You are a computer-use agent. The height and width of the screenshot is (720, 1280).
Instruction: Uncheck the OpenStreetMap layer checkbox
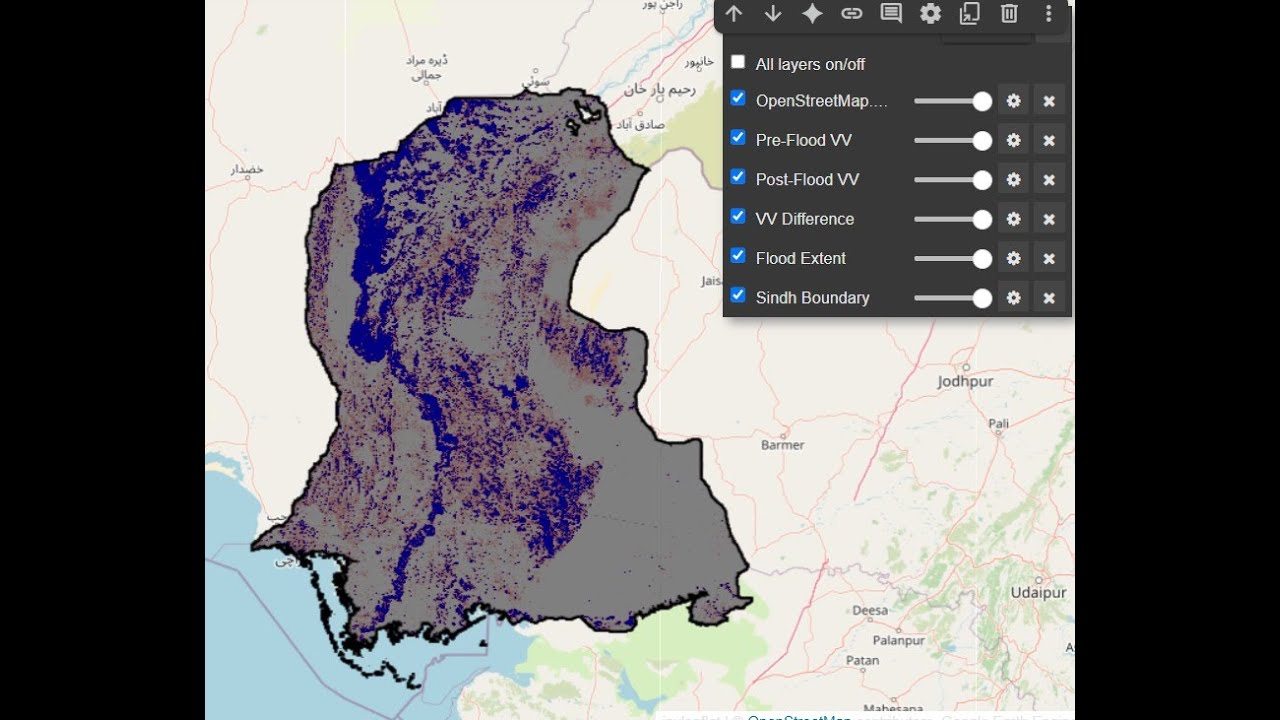pyautogui.click(x=738, y=98)
